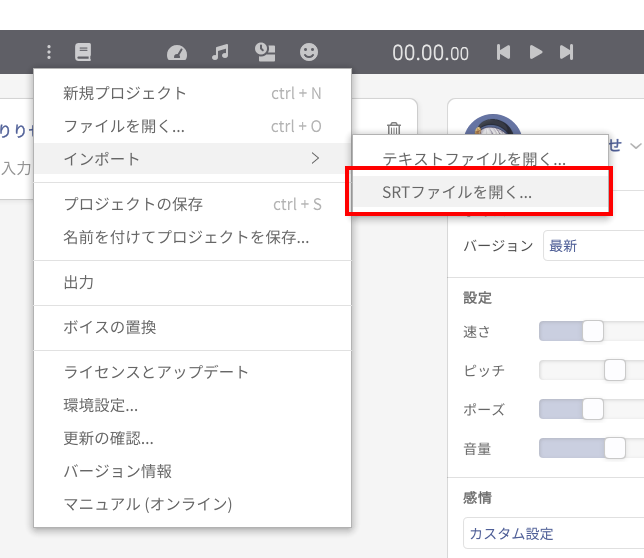Open マニュアル (オンライン)
Viewport: 644px width, 558px height.
pyautogui.click(x=192, y=504)
